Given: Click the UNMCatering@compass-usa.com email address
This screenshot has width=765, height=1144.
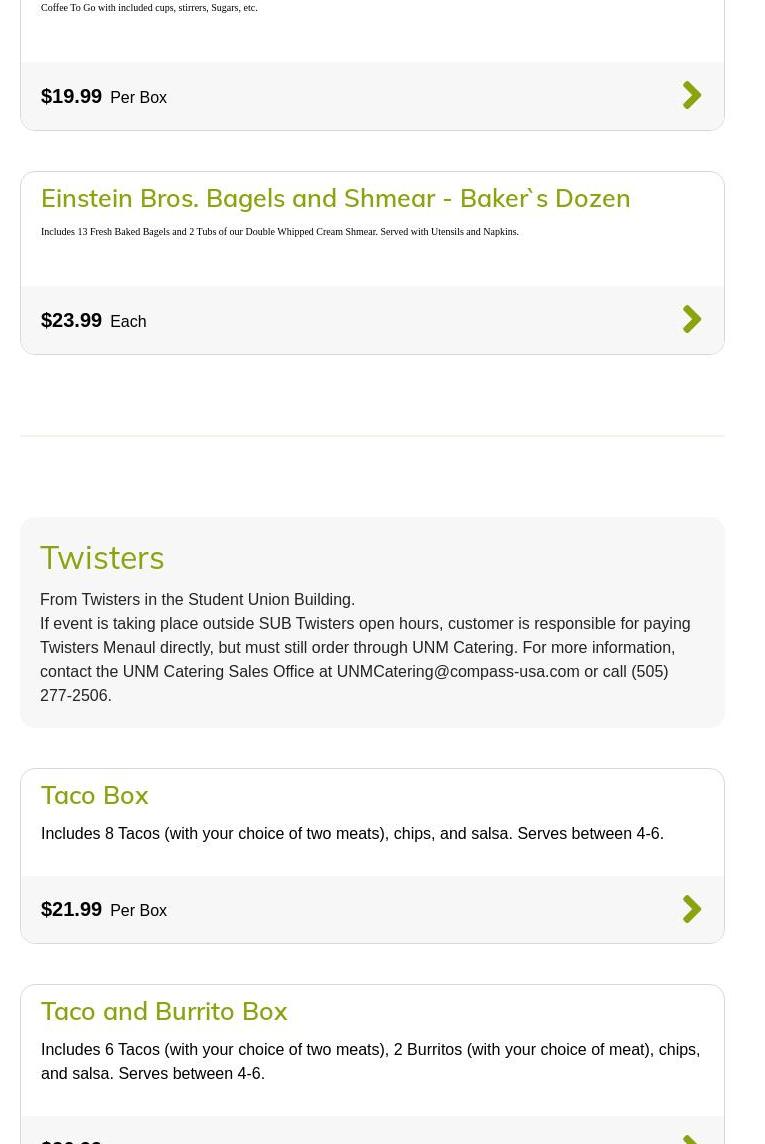Looking at the screenshot, I should [457, 672].
